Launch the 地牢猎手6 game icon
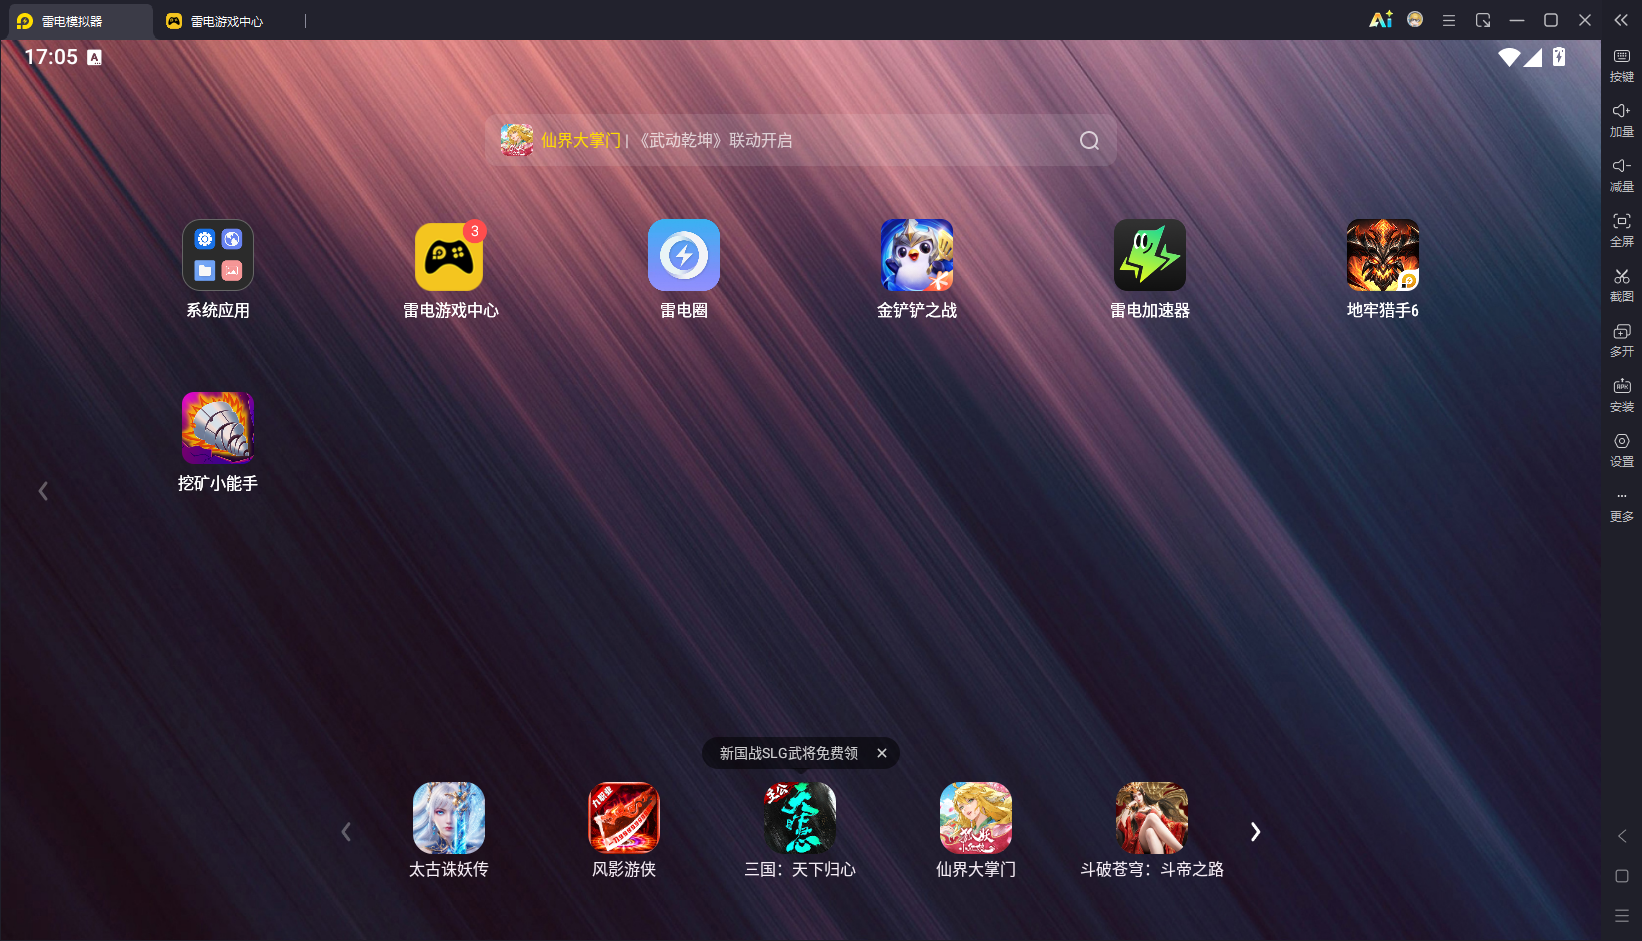 pyautogui.click(x=1383, y=255)
